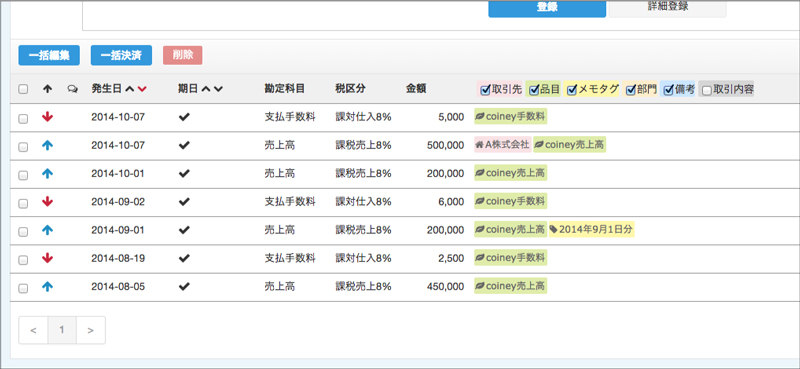This screenshot has width=800, height=369.
Task: Click the blue 登録 button
Action: click(547, 8)
